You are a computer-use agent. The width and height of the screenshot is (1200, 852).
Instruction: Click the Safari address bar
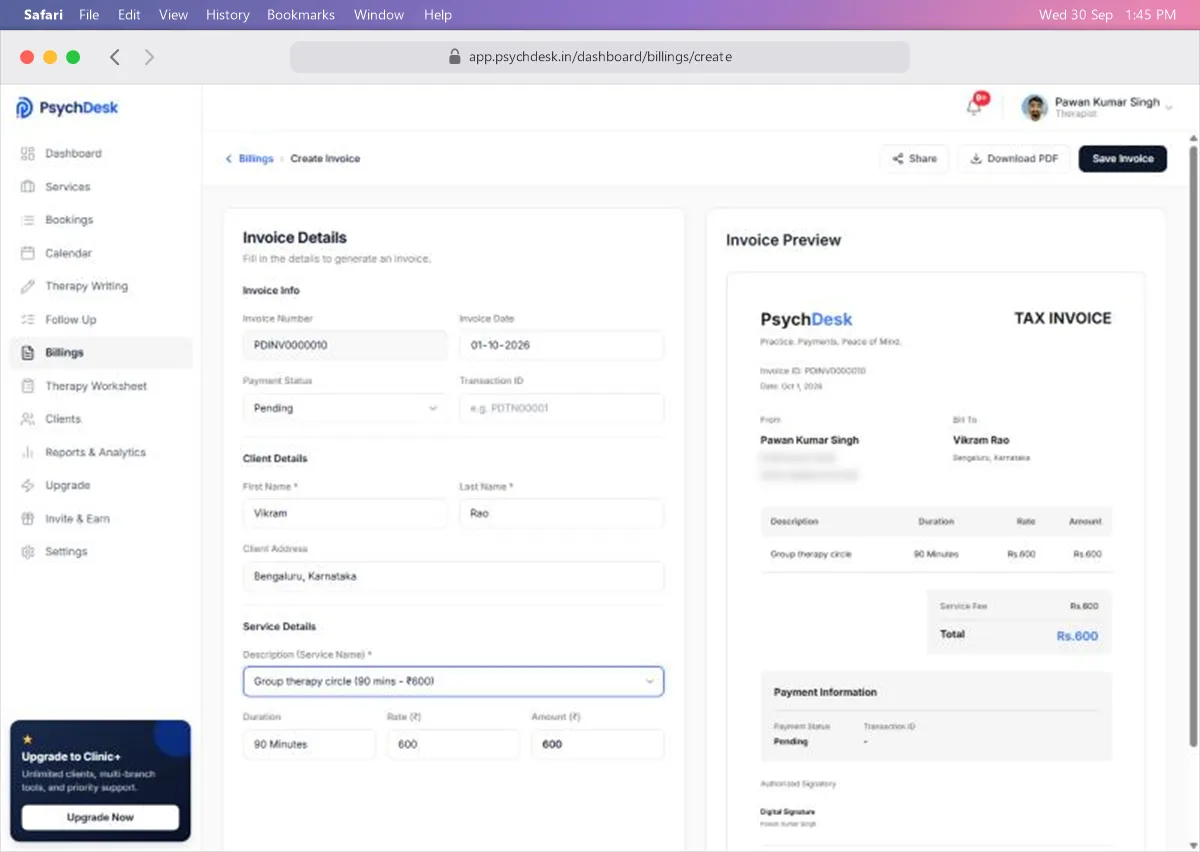[600, 57]
